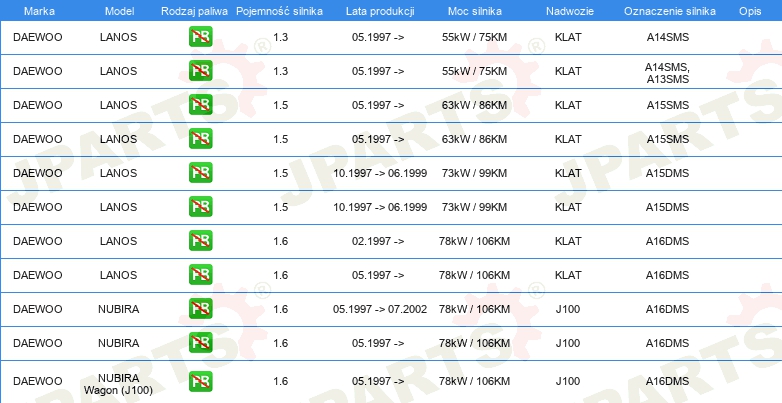Click the fuel icon in the Nubira 05.1997 -> 07.2002 row

pos(200,309)
